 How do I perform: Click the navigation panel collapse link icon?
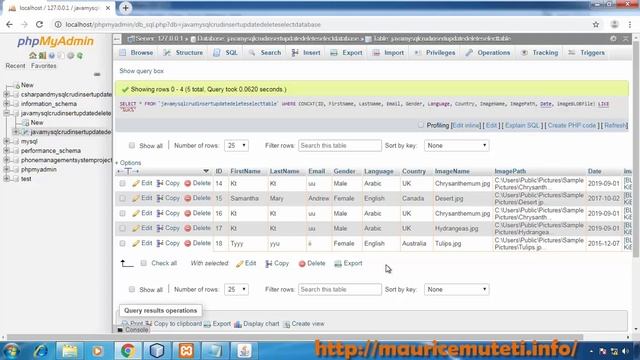pos(97,74)
